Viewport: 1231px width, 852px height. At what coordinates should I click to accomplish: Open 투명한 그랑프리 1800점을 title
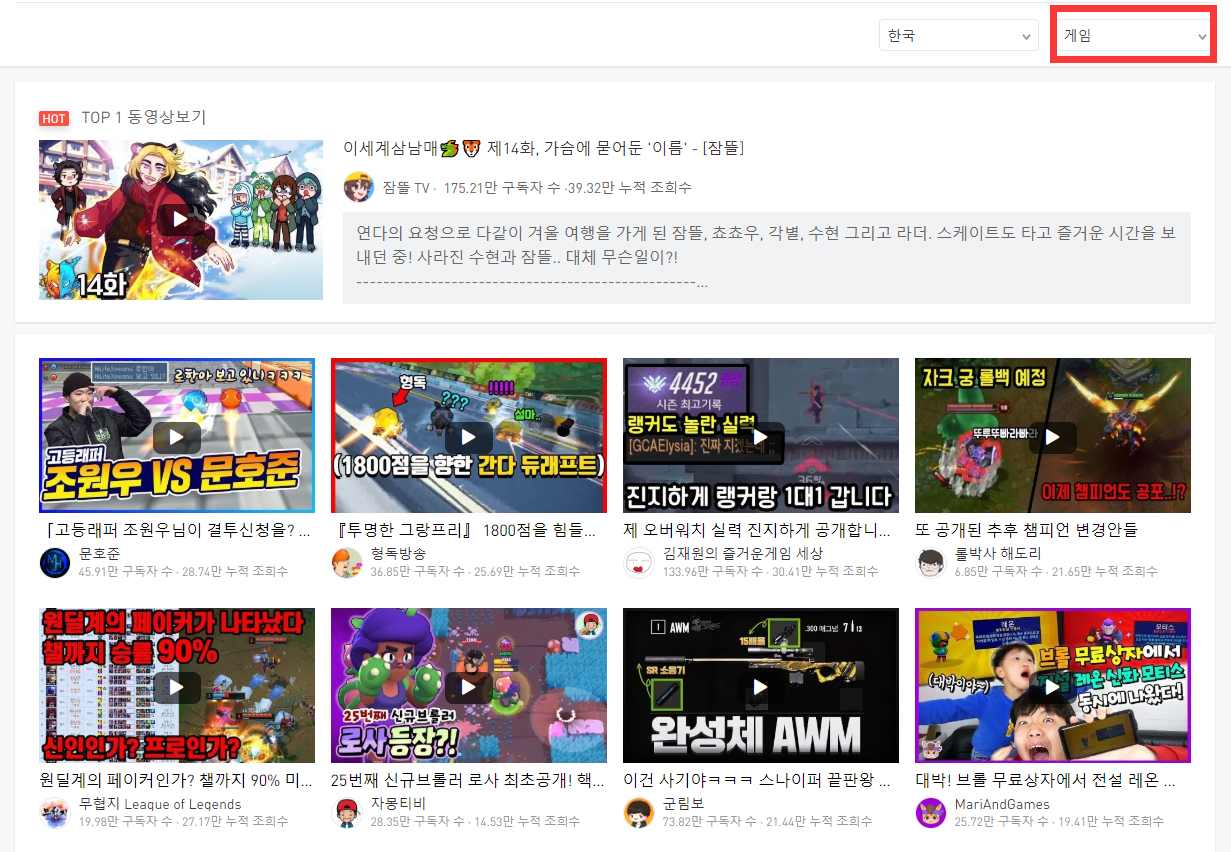pyautogui.click(x=466, y=530)
